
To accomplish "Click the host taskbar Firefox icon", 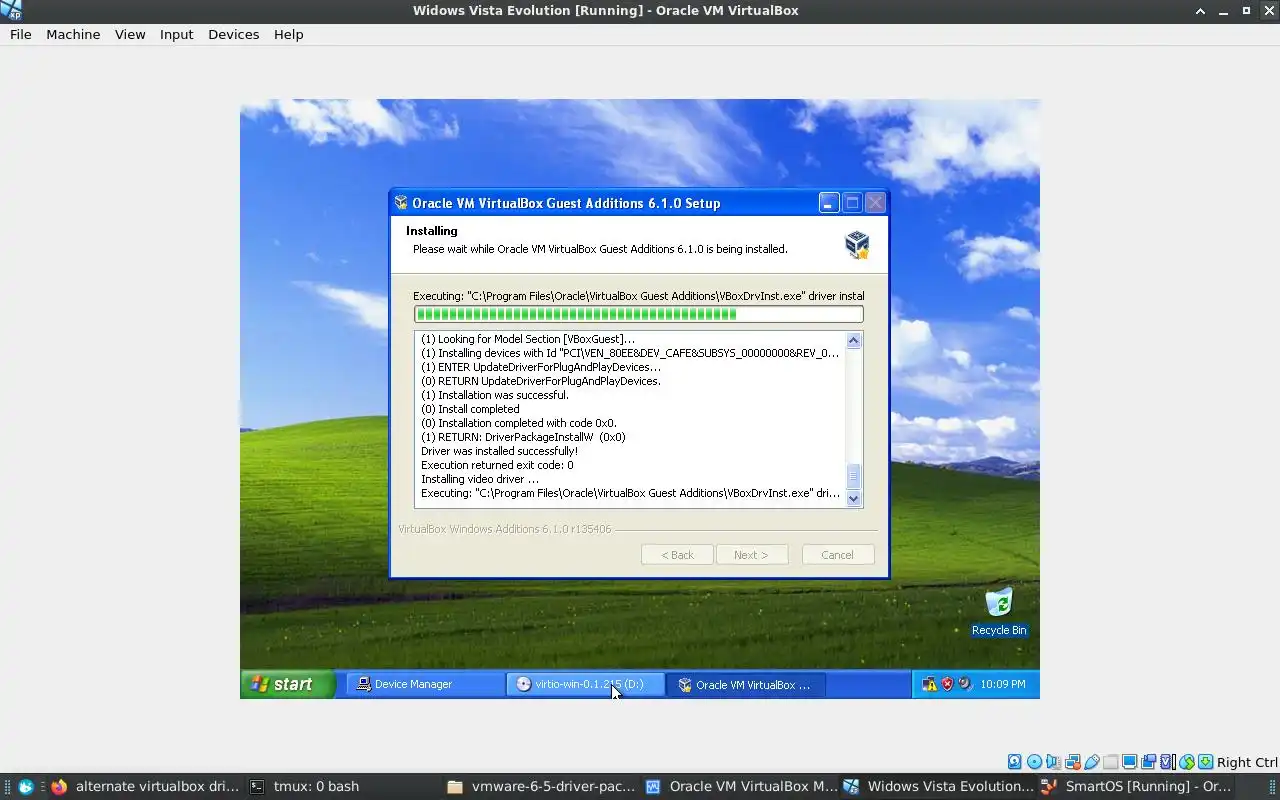I will pyautogui.click(x=59, y=786).
